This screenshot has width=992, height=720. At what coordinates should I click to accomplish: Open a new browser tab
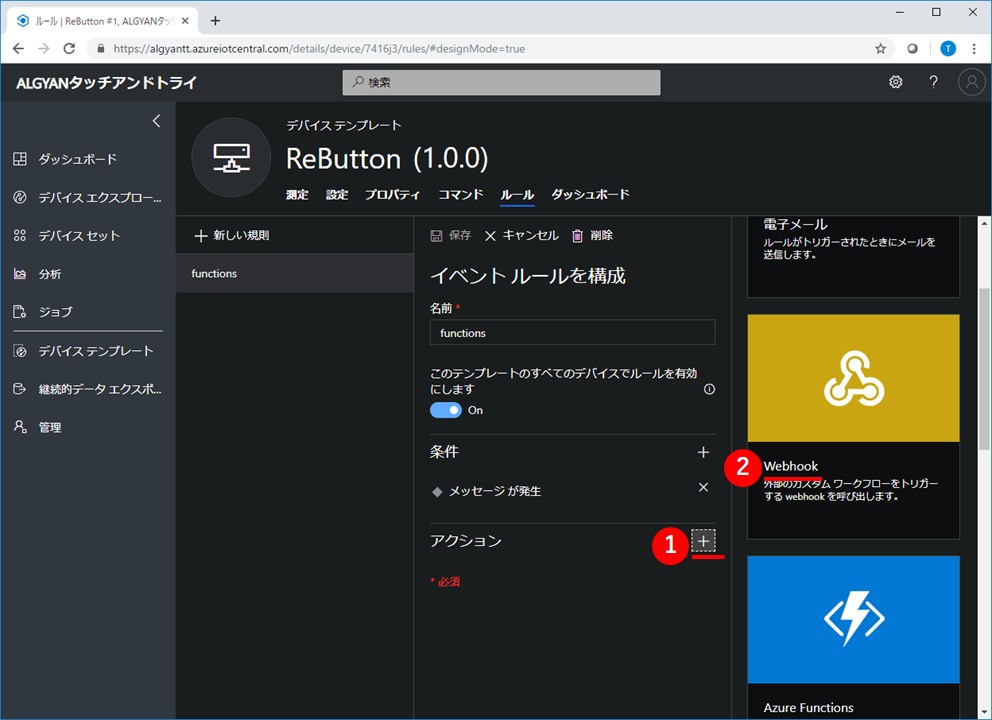click(215, 21)
